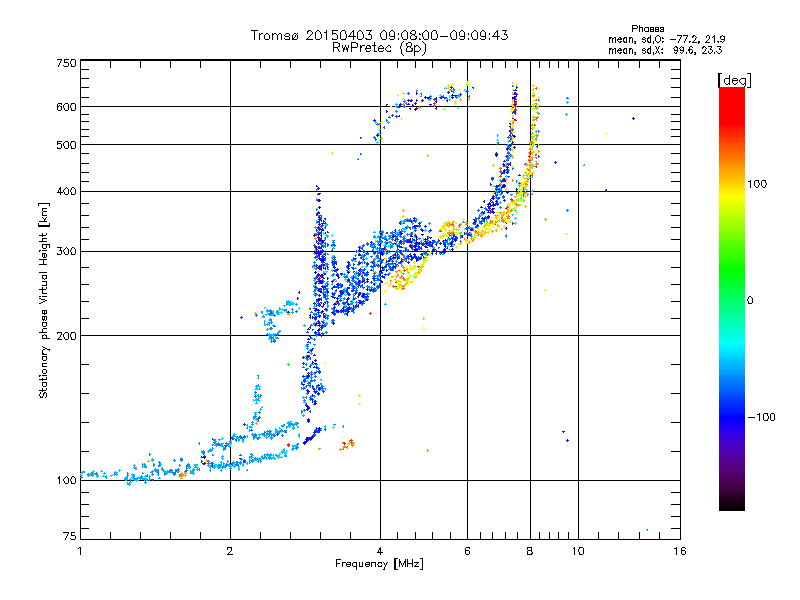The height and width of the screenshot is (600, 800).
Task: Click the colorbar tick label '-100'
Action: click(x=761, y=417)
